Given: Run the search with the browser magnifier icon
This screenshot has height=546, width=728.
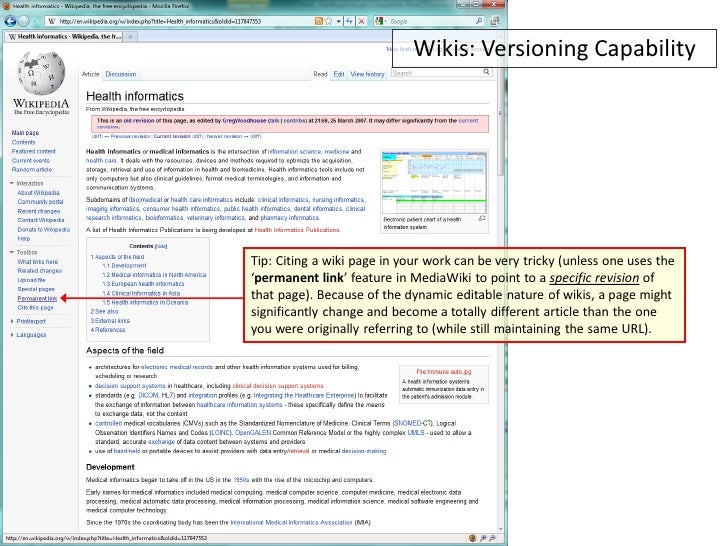Looking at the screenshot, I should click(x=479, y=21).
